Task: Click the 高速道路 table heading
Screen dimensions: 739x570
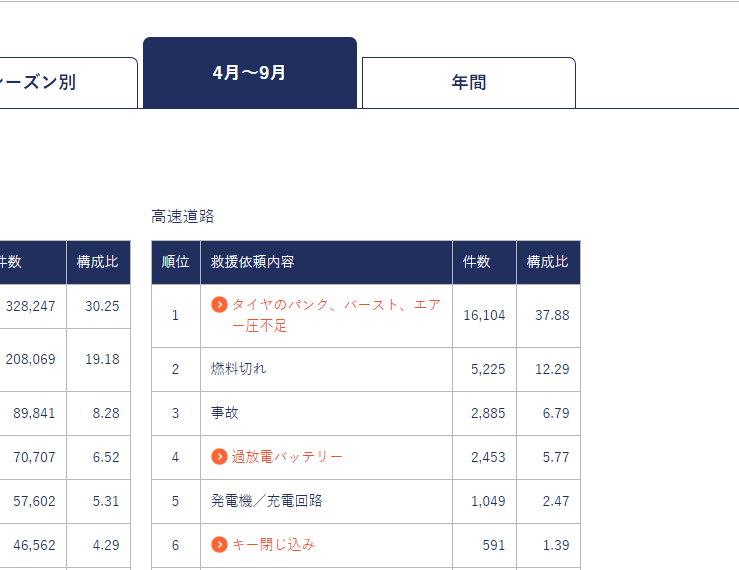Action: coord(182,216)
